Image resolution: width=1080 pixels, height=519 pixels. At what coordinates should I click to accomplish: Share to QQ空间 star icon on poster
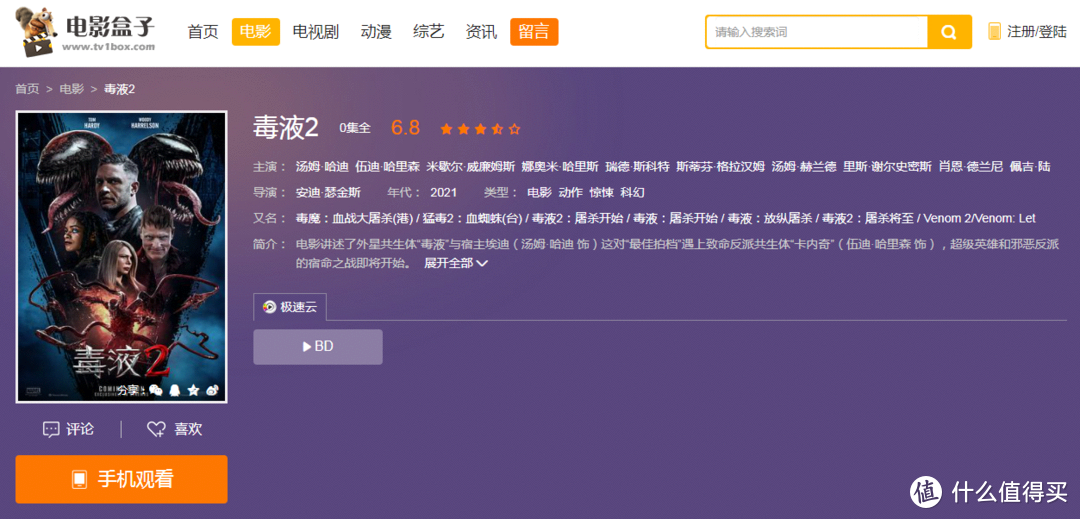coord(193,390)
